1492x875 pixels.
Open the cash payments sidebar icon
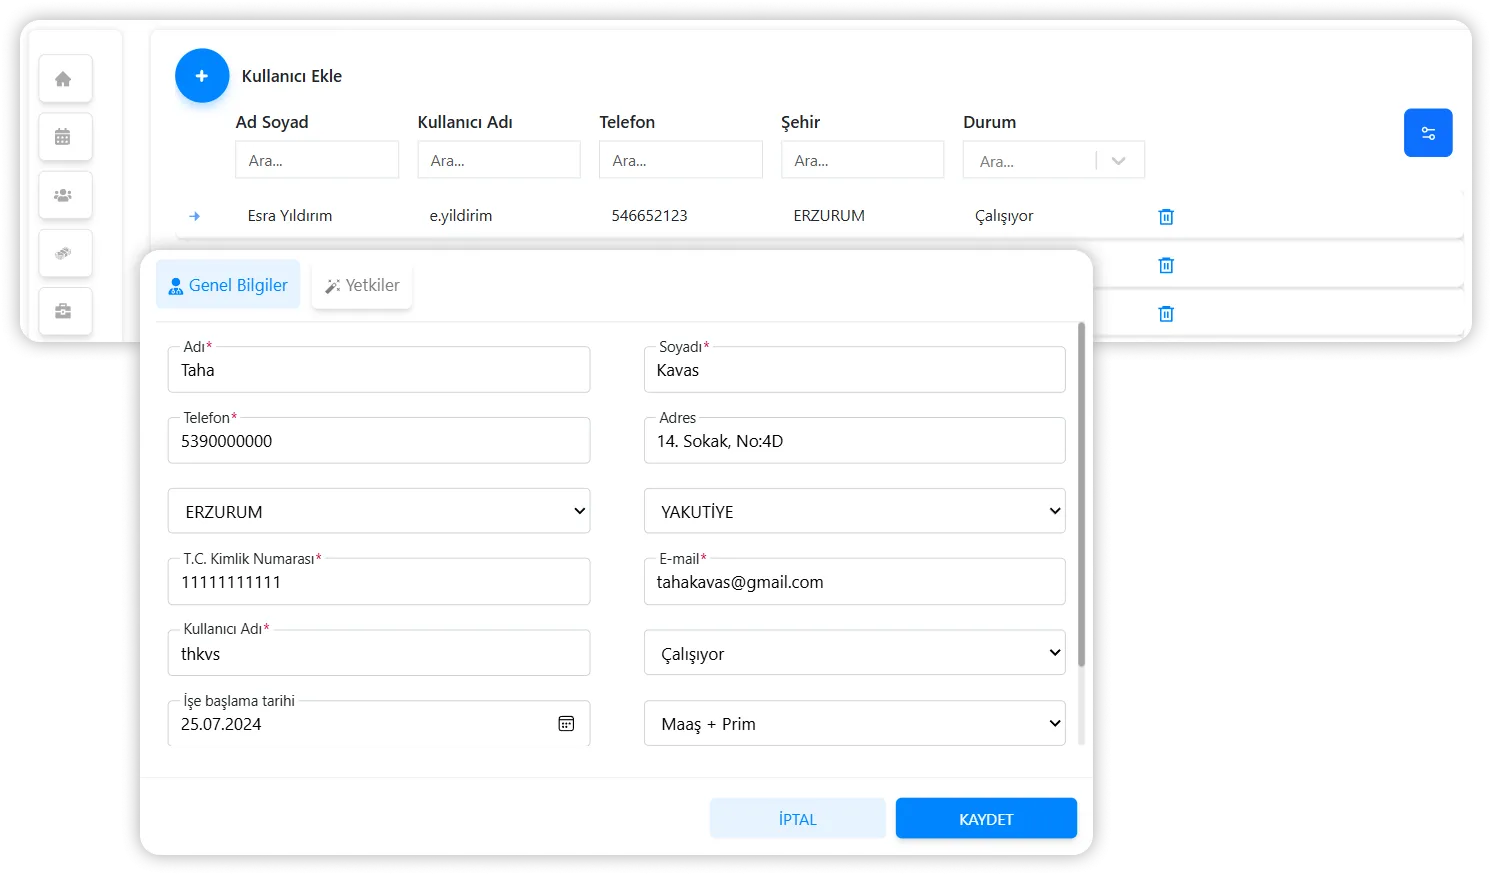[x=63, y=253]
